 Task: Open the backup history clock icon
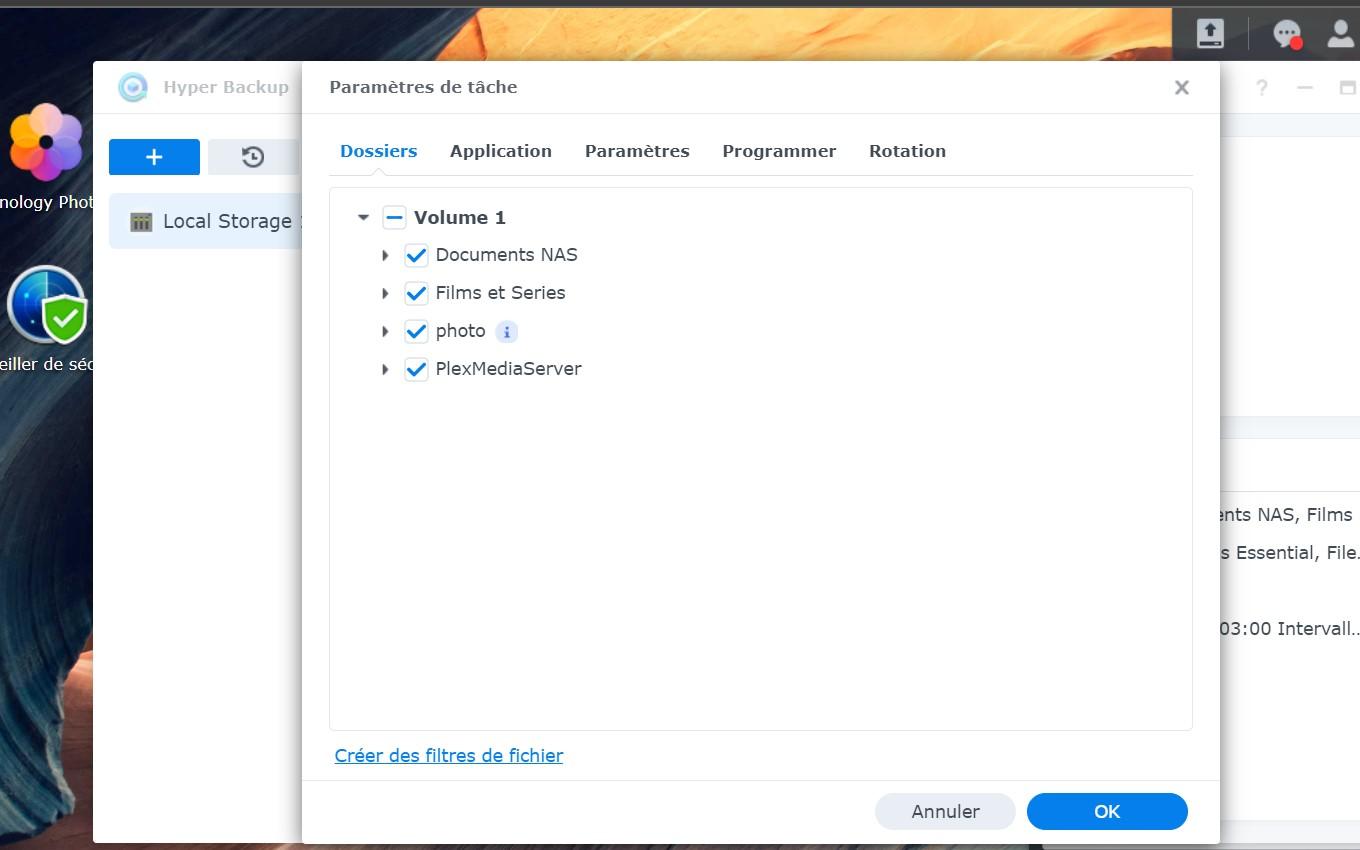tap(253, 157)
